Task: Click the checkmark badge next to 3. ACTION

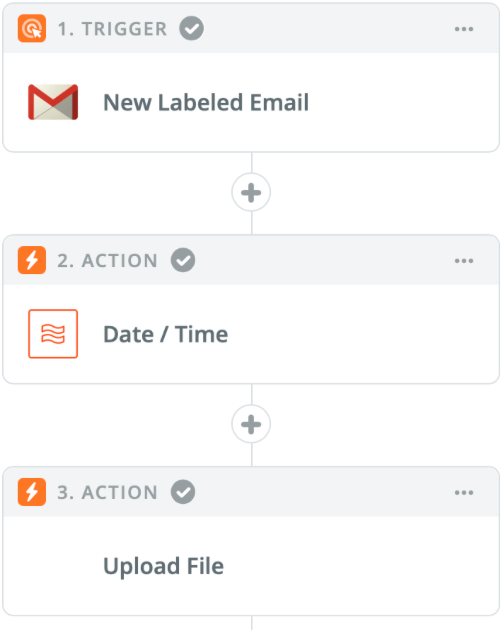Action: tap(183, 492)
